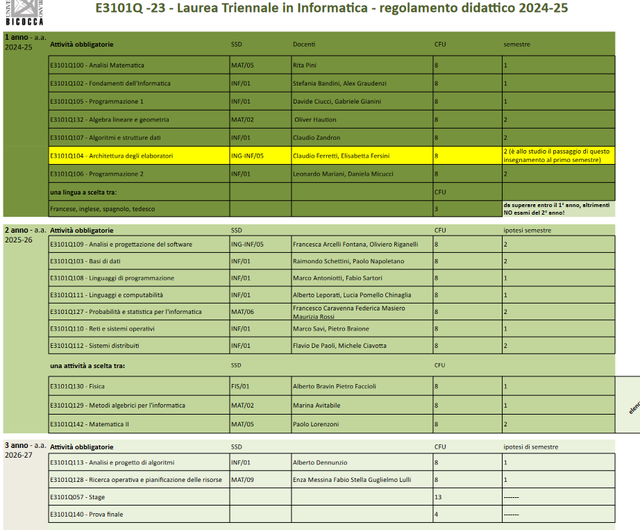The height and width of the screenshot is (530, 640).
Task: Click docente Paolo Lorenzoni cell
Action: point(362,424)
